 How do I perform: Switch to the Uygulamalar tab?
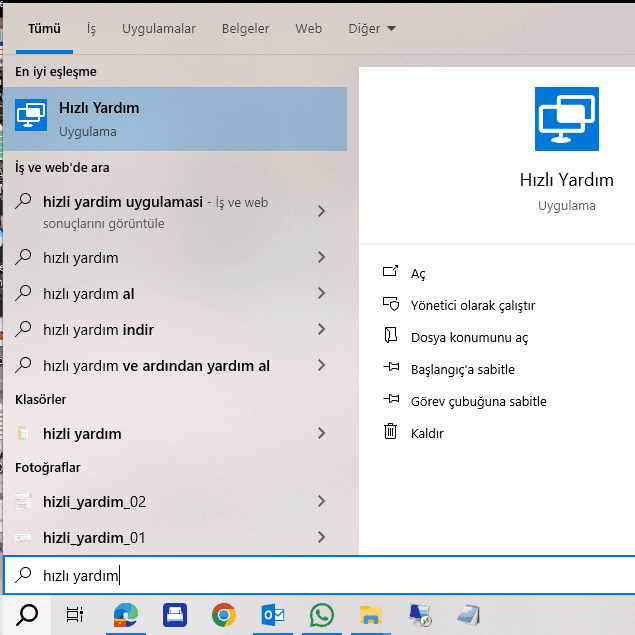tap(159, 29)
